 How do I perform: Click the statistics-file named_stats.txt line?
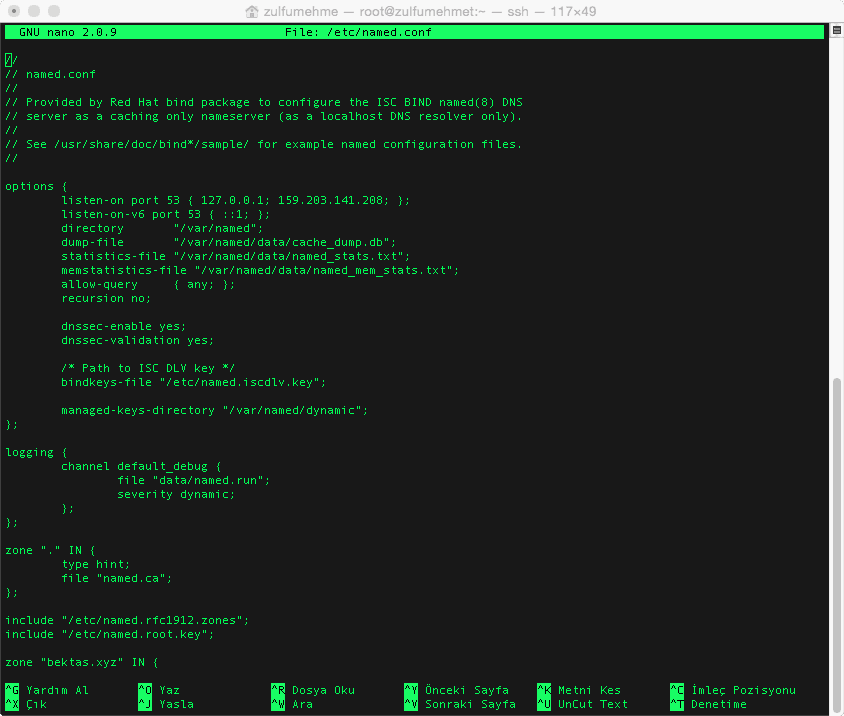pyautogui.click(x=236, y=256)
